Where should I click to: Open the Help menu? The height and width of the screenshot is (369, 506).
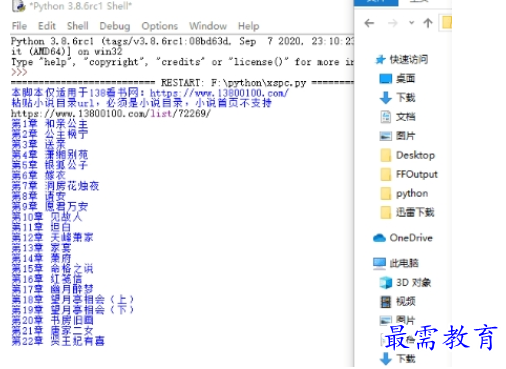click(249, 26)
